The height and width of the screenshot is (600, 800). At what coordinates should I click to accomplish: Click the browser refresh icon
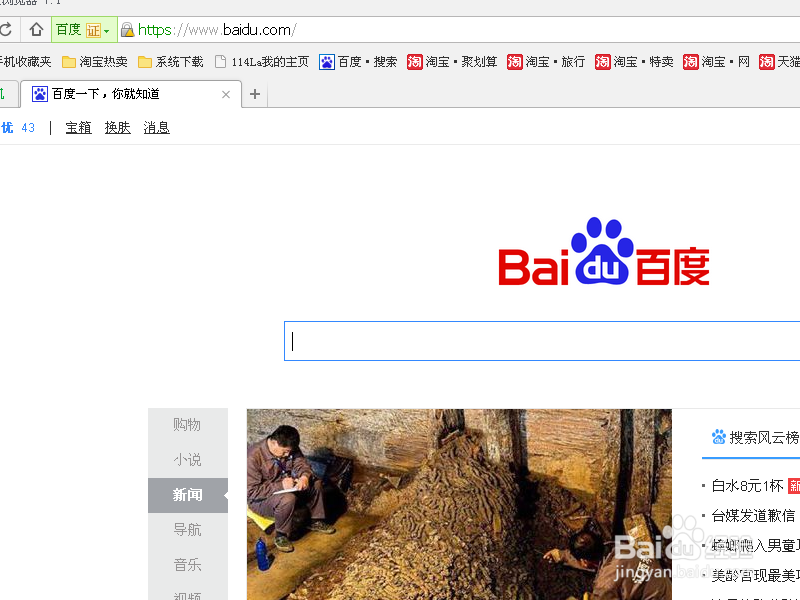(5, 30)
